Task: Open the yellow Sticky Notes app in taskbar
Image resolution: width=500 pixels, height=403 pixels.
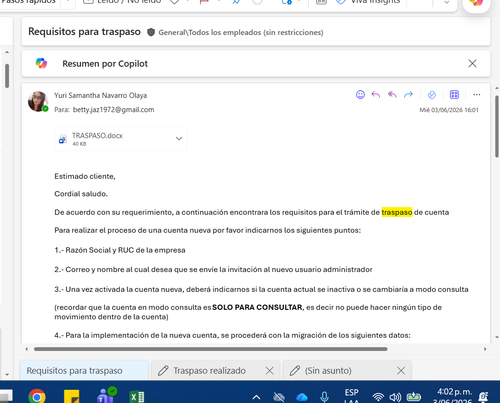Action: coord(72,396)
